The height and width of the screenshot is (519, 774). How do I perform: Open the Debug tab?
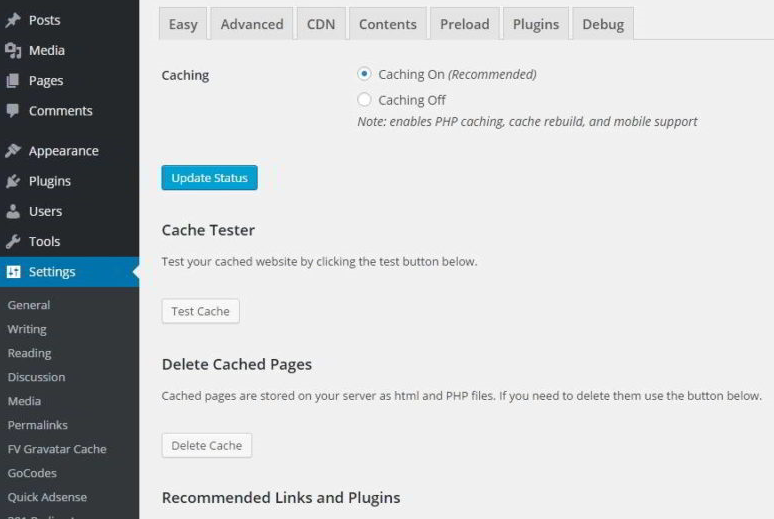(603, 24)
